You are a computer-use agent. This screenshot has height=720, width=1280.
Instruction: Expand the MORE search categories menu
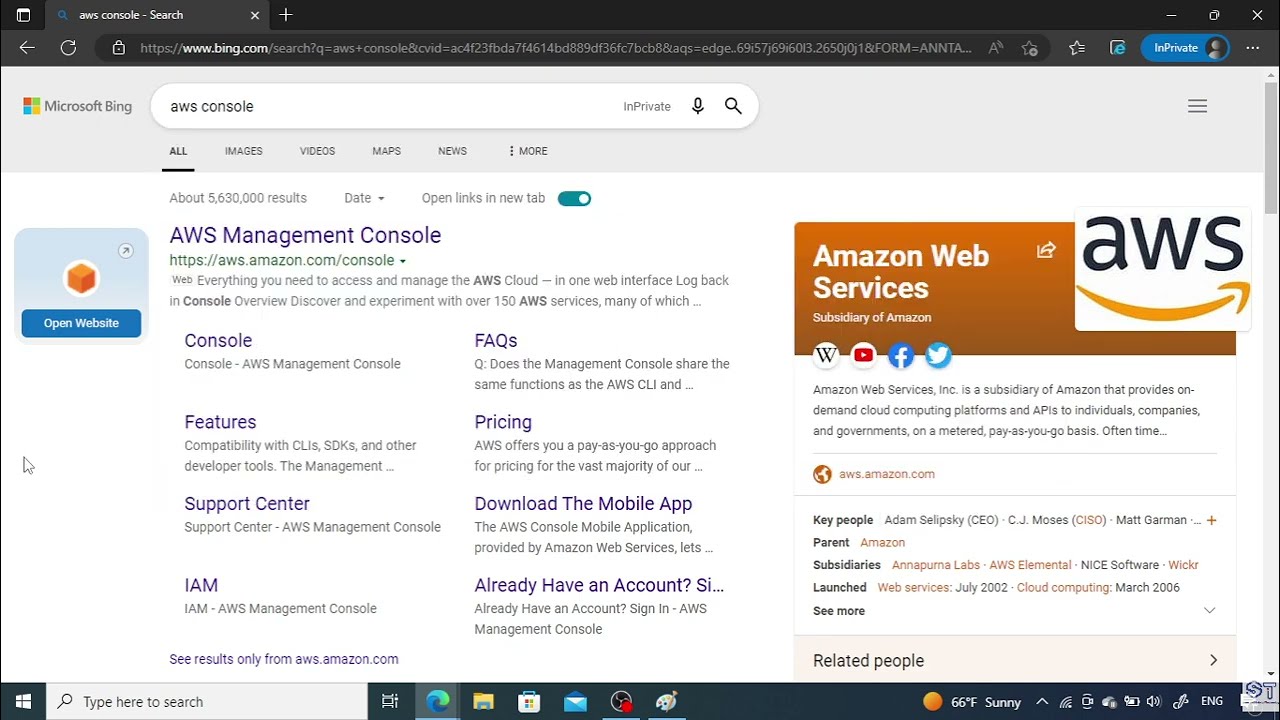tap(527, 151)
